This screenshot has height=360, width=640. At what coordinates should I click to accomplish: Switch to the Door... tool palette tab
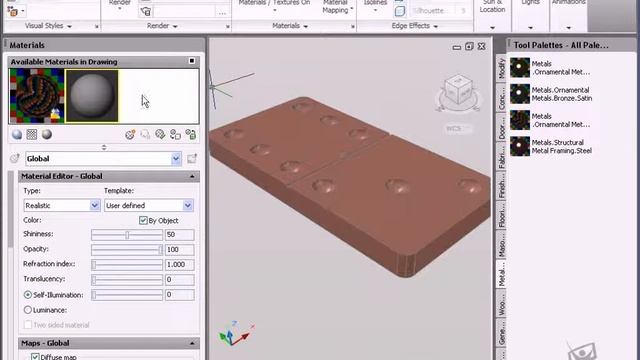501,128
